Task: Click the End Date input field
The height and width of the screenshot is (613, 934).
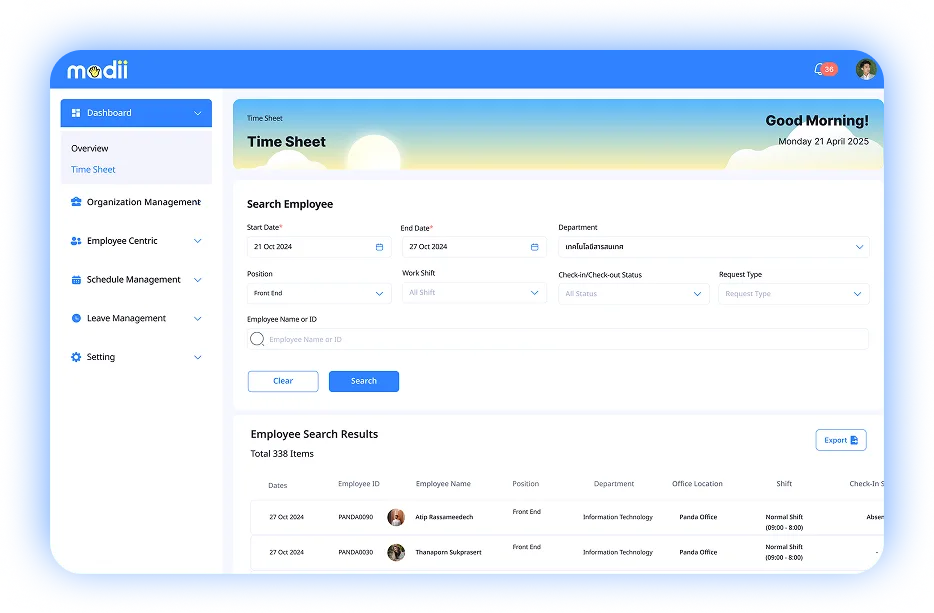Action: pos(474,247)
